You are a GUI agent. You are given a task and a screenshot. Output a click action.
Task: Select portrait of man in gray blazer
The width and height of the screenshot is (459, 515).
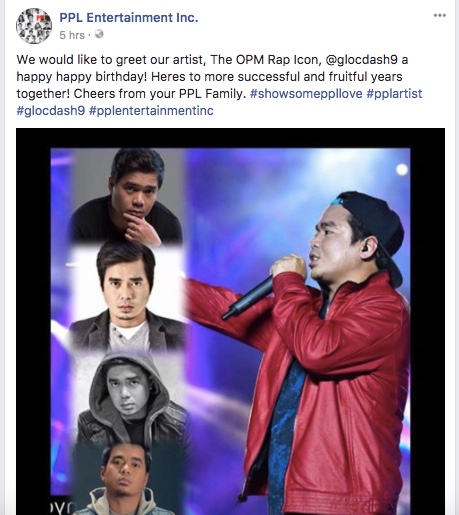pos(127,298)
